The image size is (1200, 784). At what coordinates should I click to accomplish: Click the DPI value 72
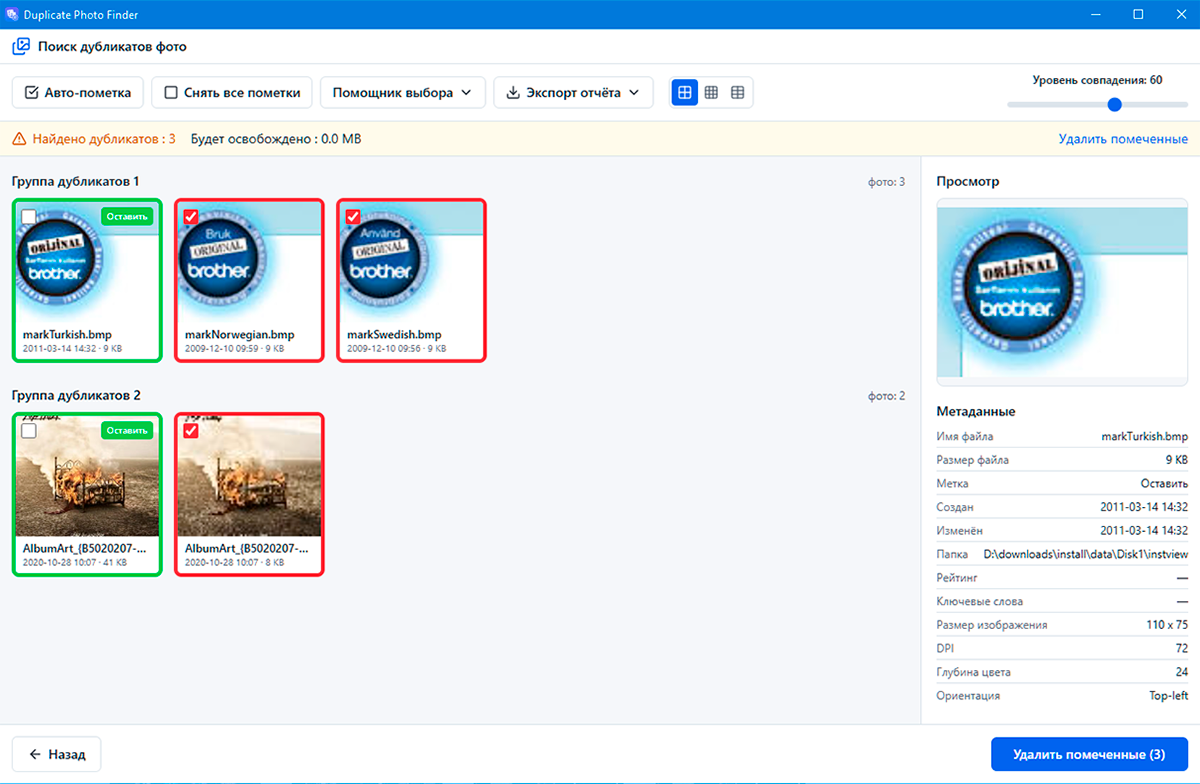point(1181,649)
